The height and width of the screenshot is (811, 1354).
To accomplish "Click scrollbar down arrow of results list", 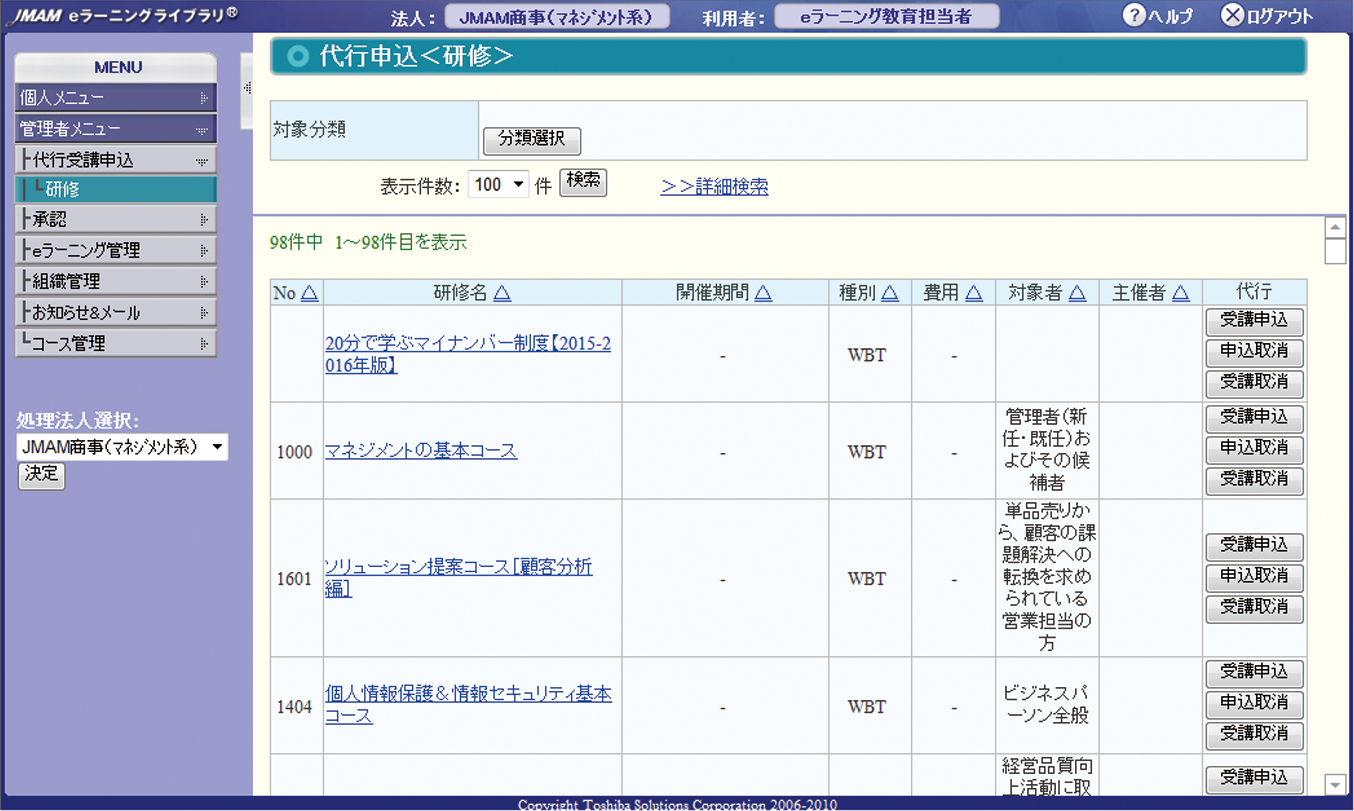I will click(1335, 784).
